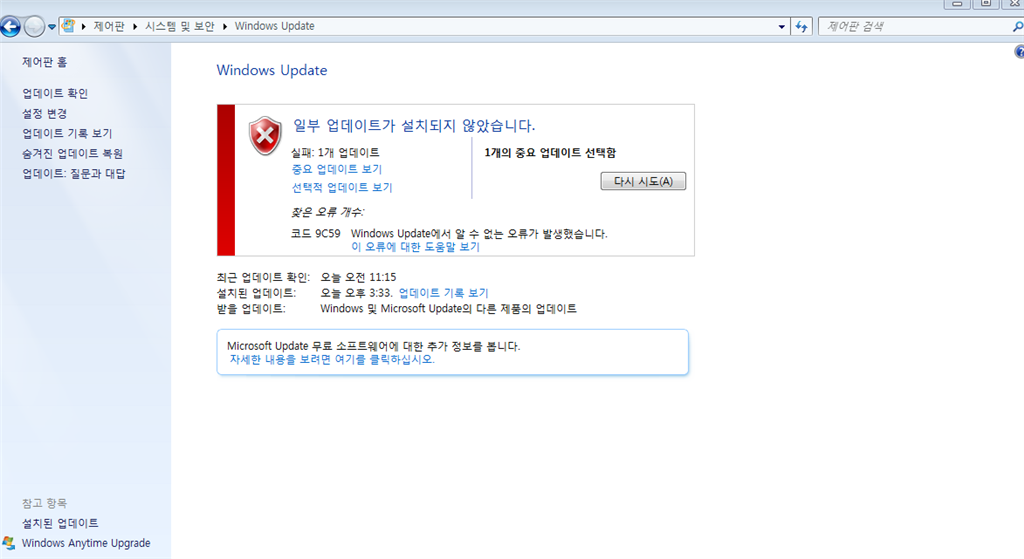The width and height of the screenshot is (1024, 559).
Task: Open 업데이트: 질문과 대답 link
Action: pos(74,174)
